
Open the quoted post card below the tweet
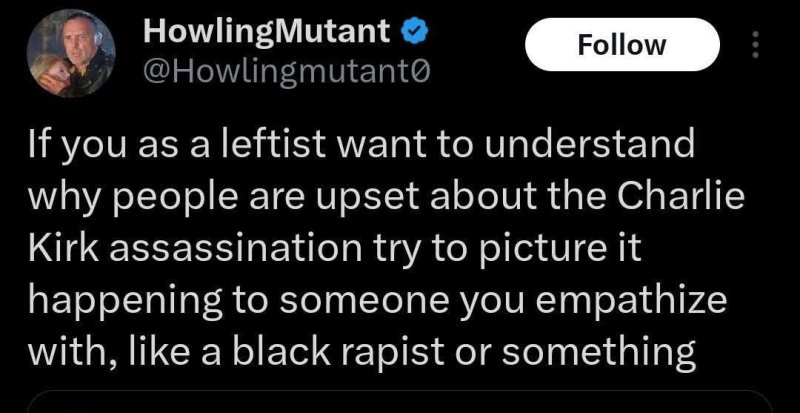(x=400, y=402)
